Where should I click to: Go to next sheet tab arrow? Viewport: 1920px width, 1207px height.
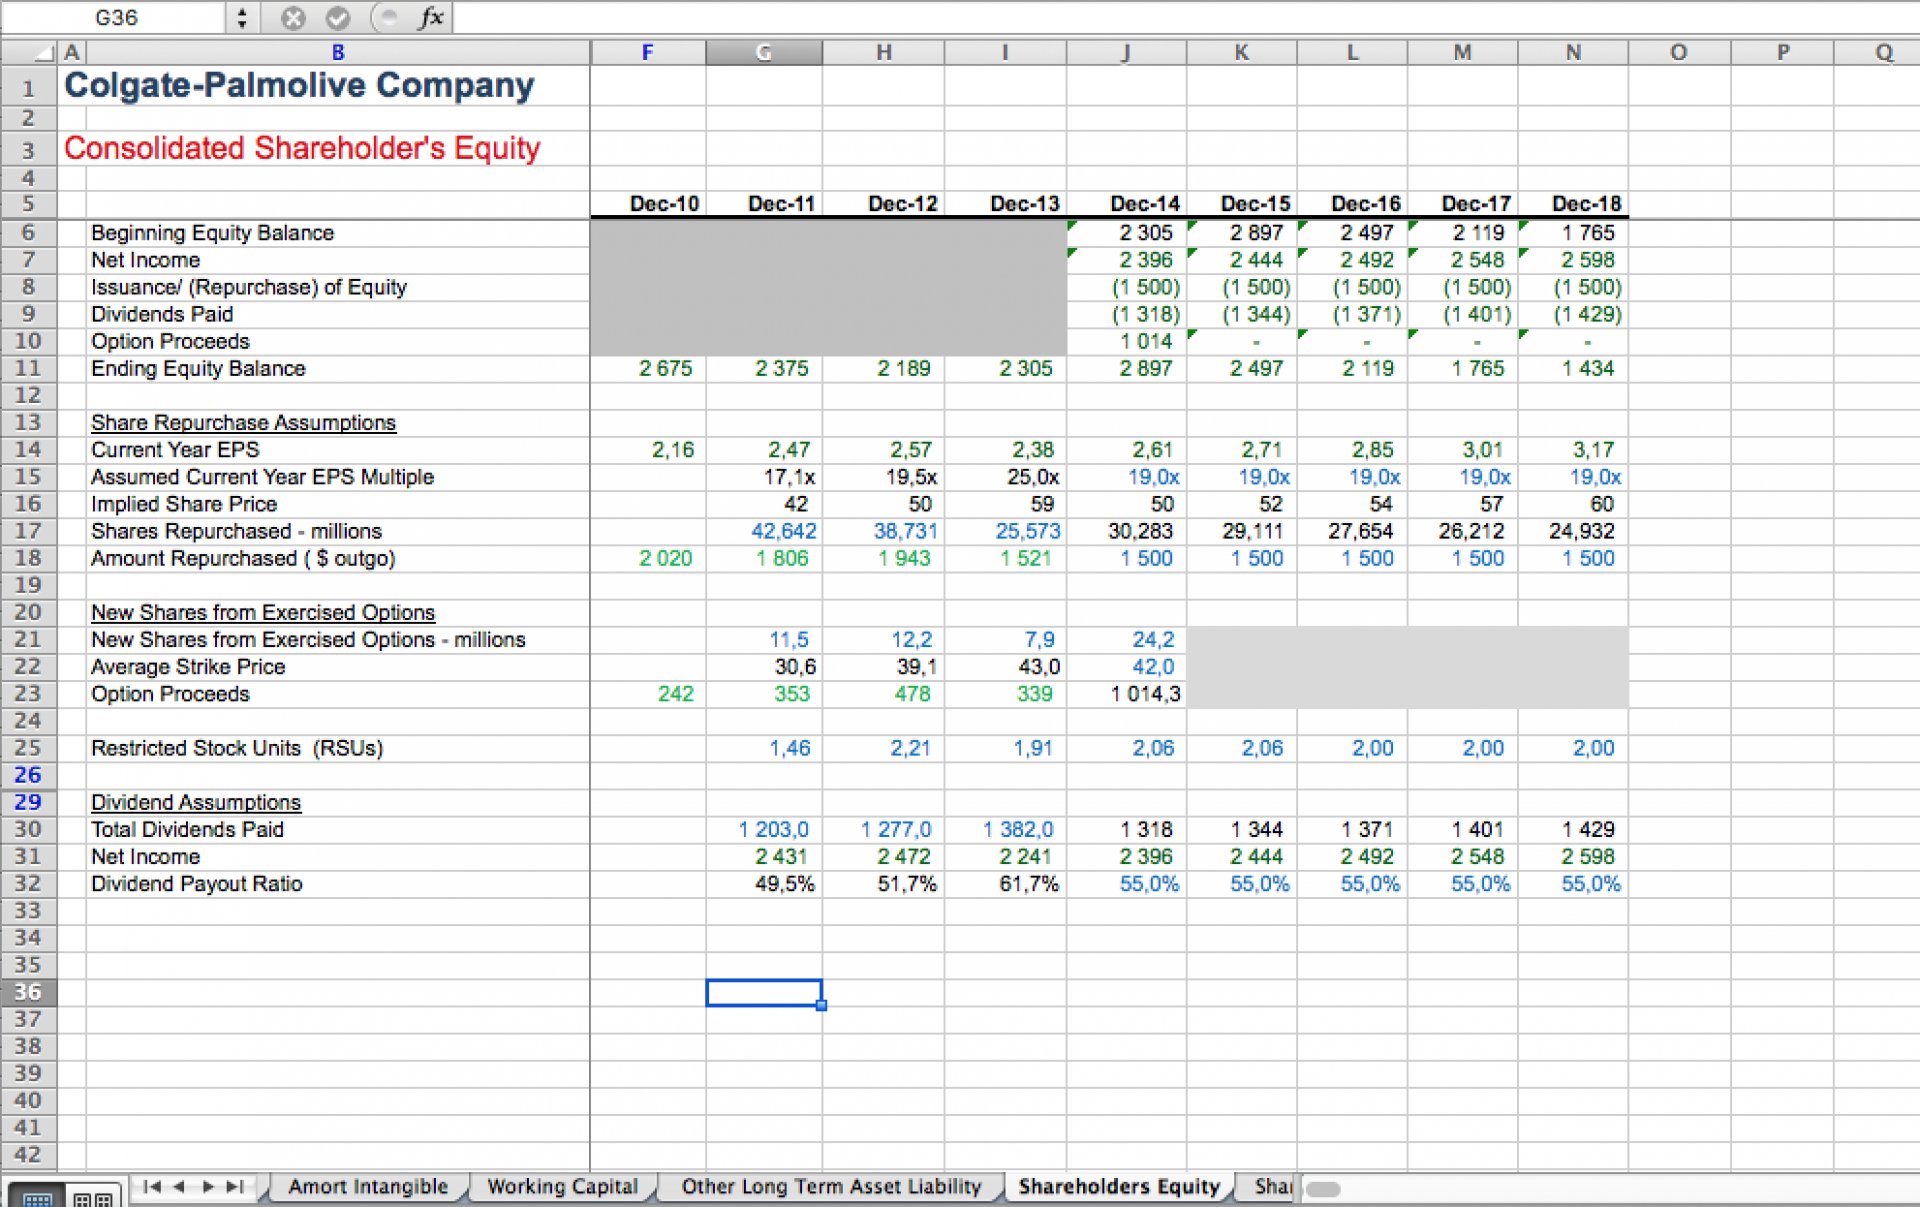click(x=208, y=1187)
